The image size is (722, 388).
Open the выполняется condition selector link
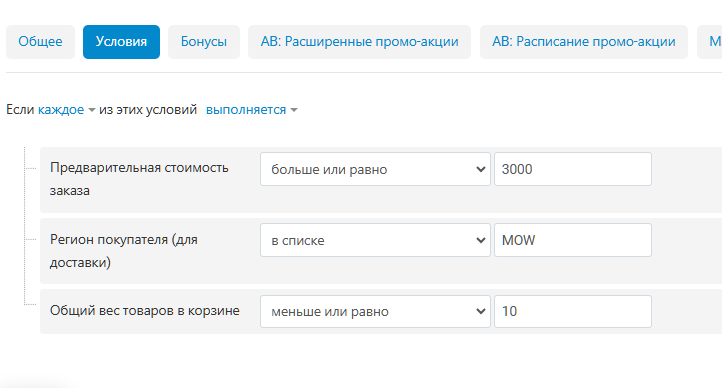coord(246,110)
